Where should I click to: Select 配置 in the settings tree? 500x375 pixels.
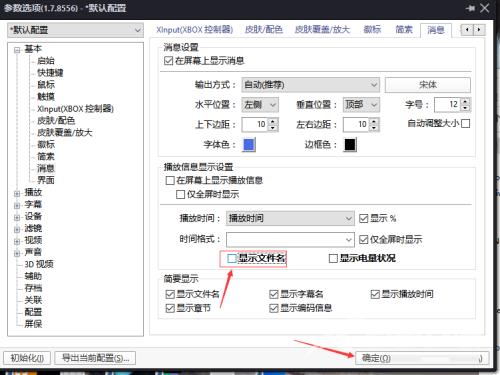[33, 312]
